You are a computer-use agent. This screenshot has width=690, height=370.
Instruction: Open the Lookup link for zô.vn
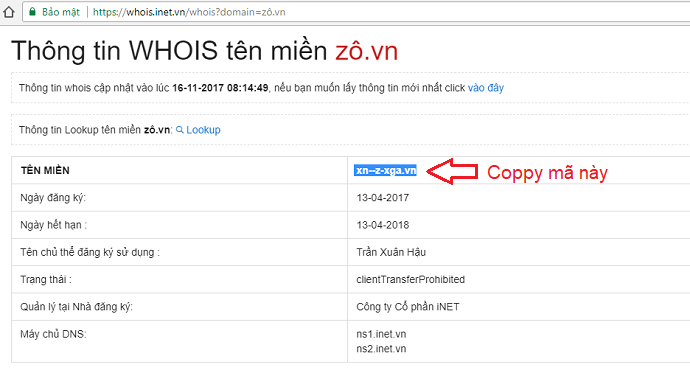coord(203,130)
